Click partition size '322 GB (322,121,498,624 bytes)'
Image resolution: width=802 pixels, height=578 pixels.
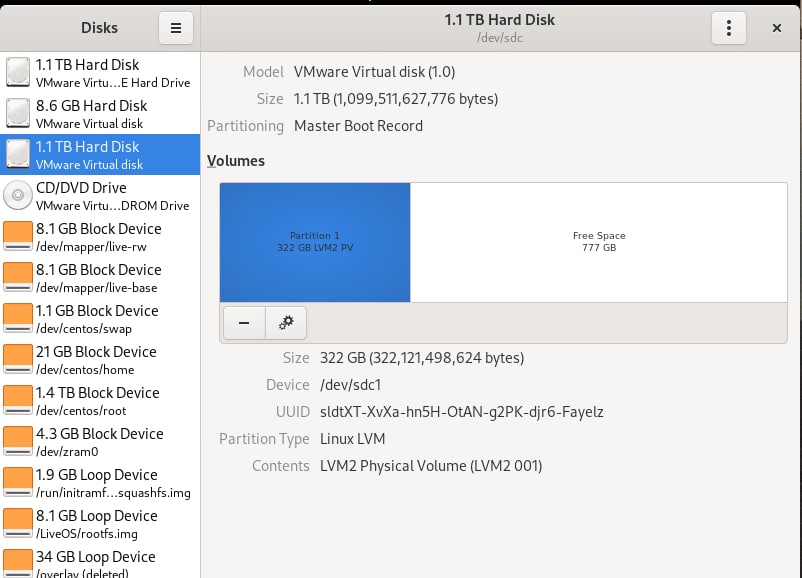tap(422, 358)
